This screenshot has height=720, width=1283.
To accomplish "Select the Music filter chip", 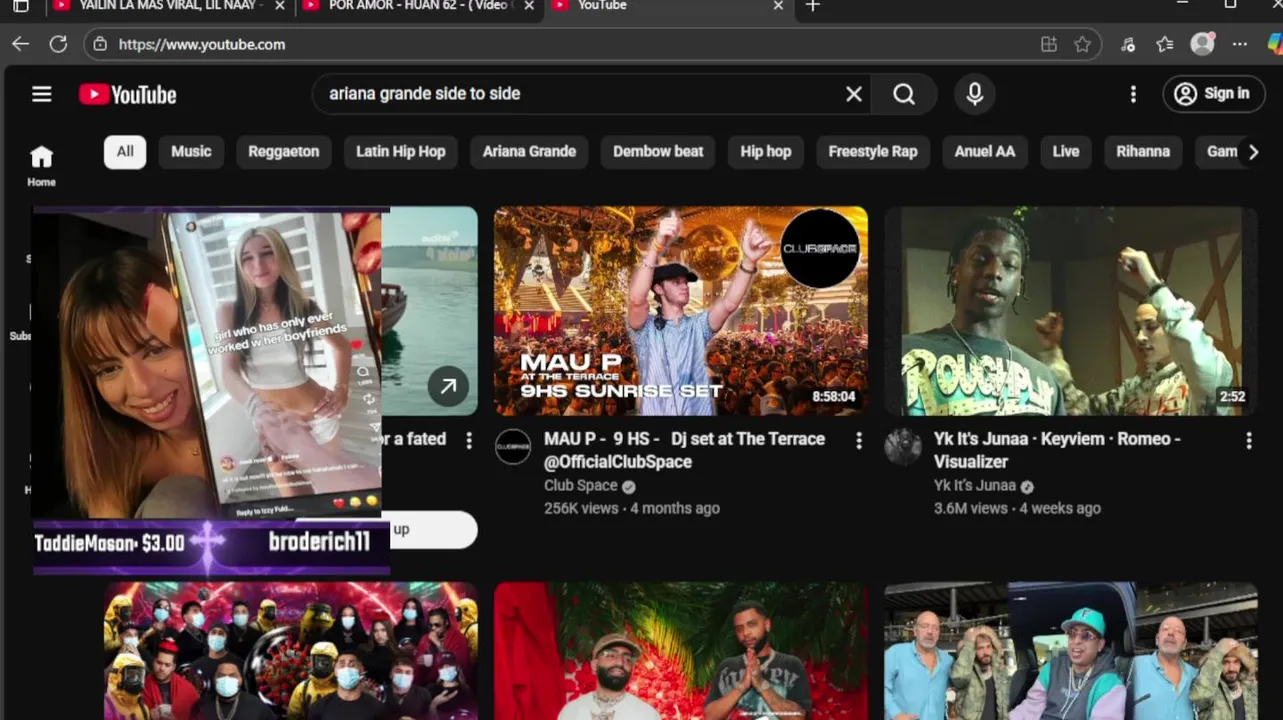I will (191, 152).
